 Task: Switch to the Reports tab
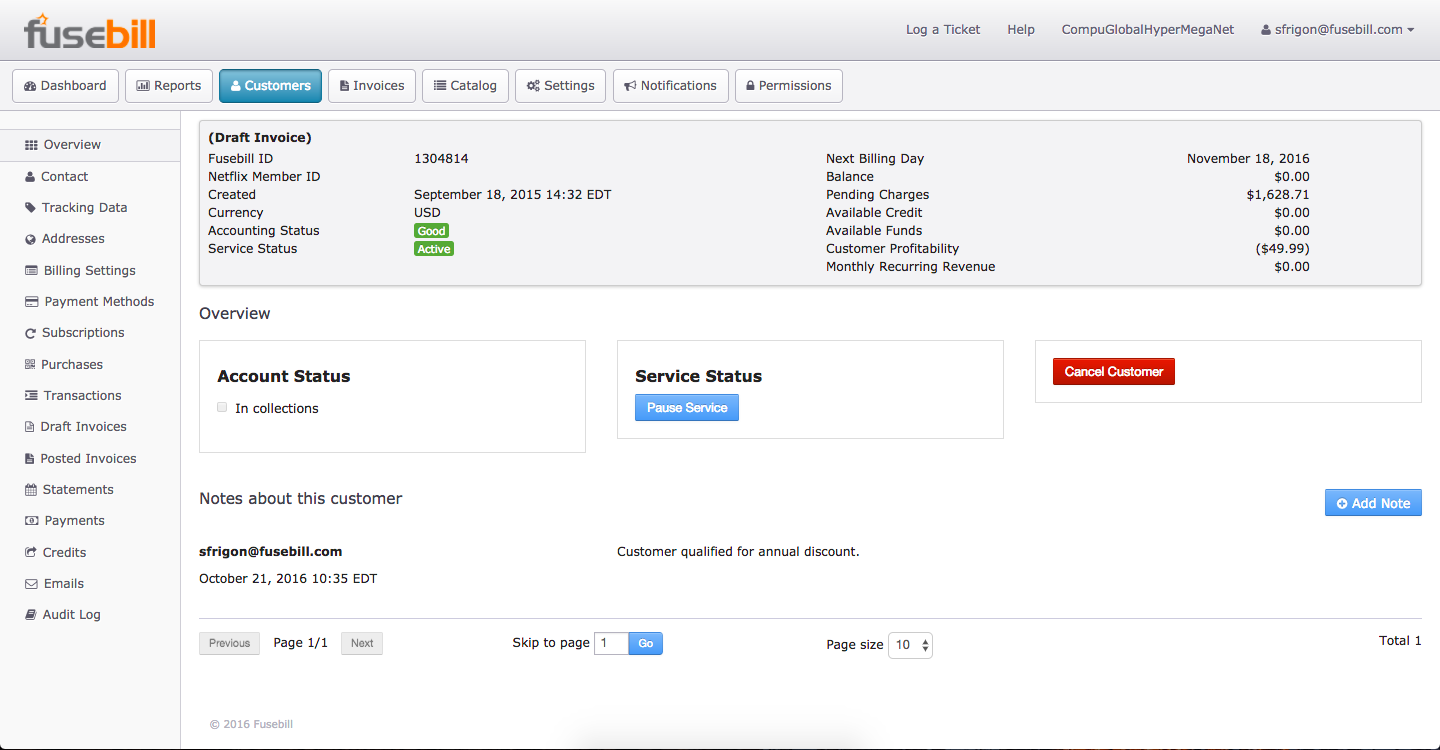coord(169,86)
